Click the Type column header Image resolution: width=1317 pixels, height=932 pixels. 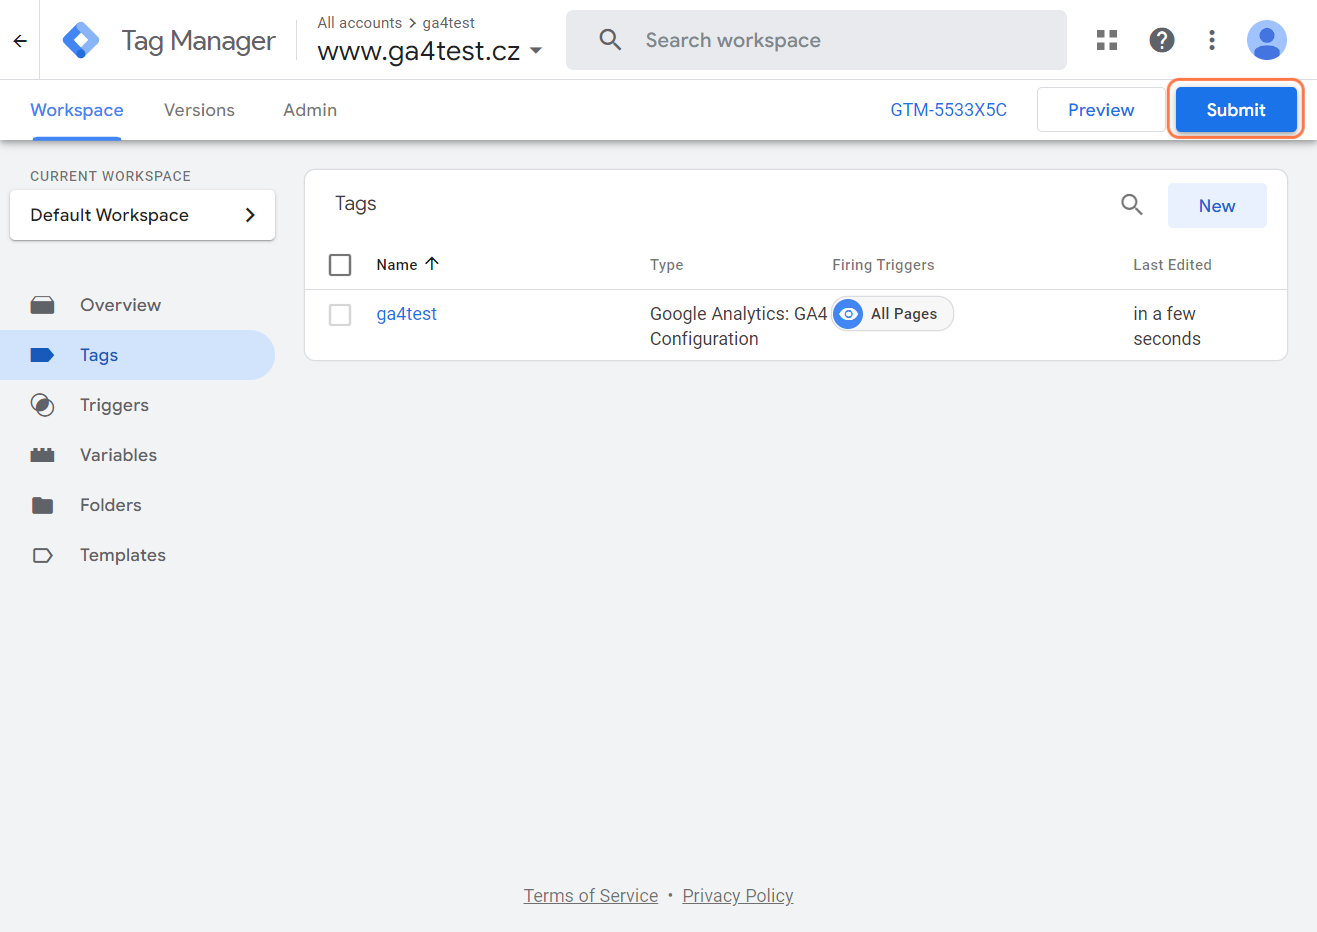tap(667, 265)
